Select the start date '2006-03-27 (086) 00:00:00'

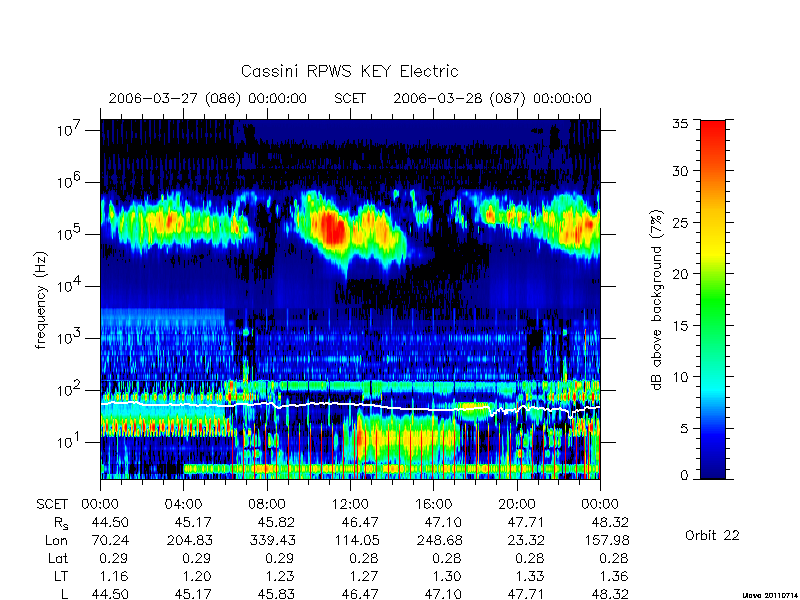click(x=208, y=98)
